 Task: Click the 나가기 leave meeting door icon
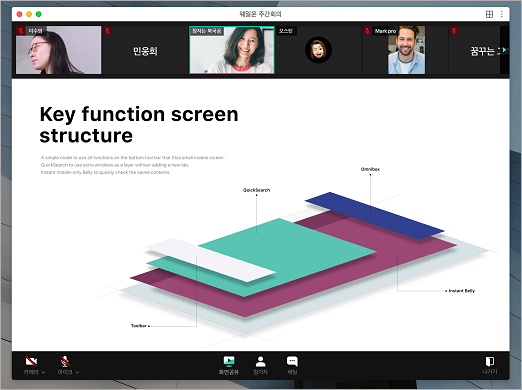490,361
